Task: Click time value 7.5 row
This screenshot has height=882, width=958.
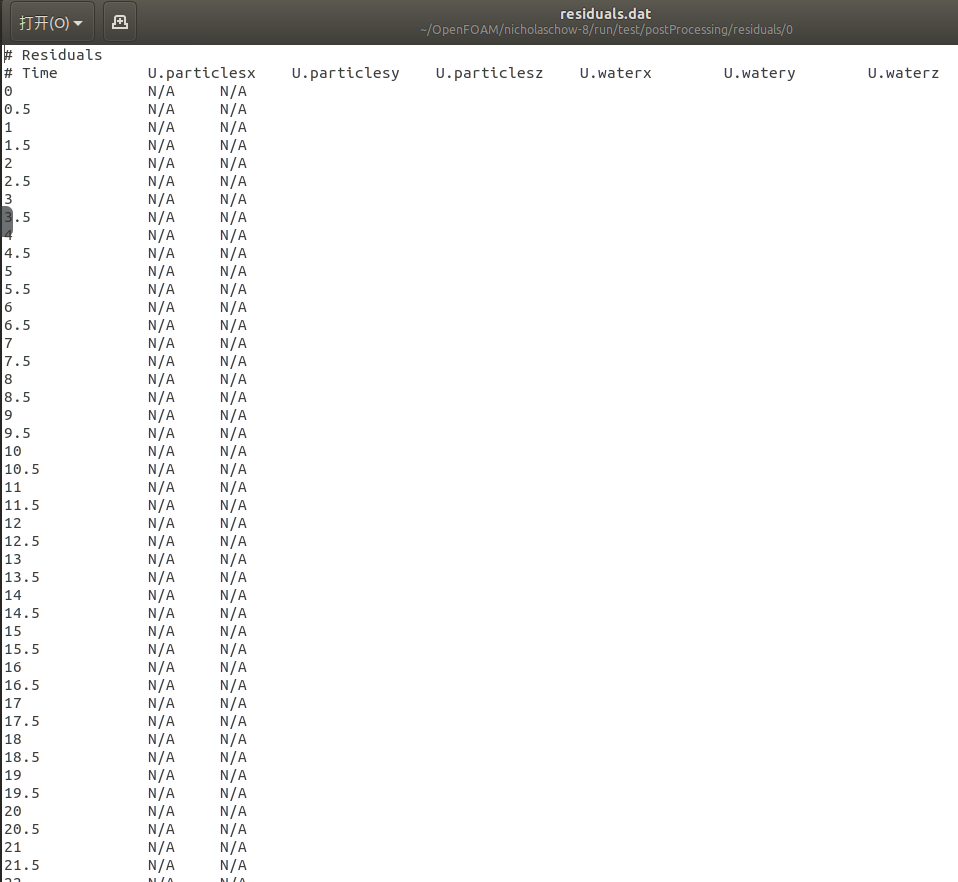Action: [x=17, y=362]
